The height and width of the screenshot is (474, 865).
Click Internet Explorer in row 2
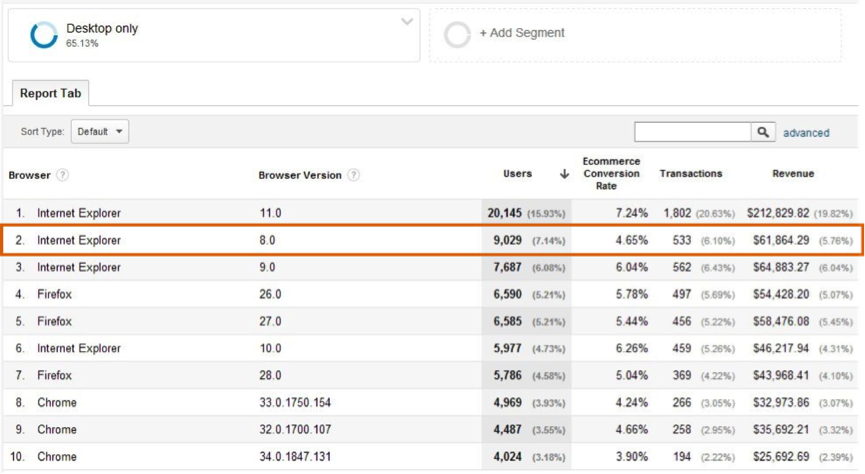coord(79,240)
